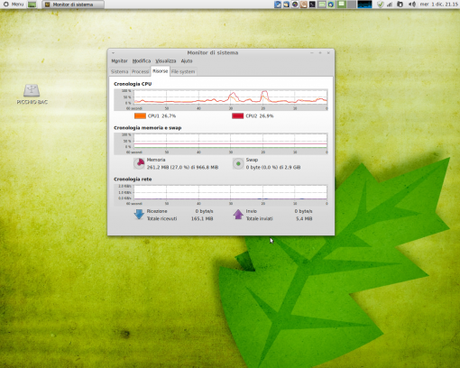
Task: Launch the file manager icon in panel
Action: click(286, 4)
